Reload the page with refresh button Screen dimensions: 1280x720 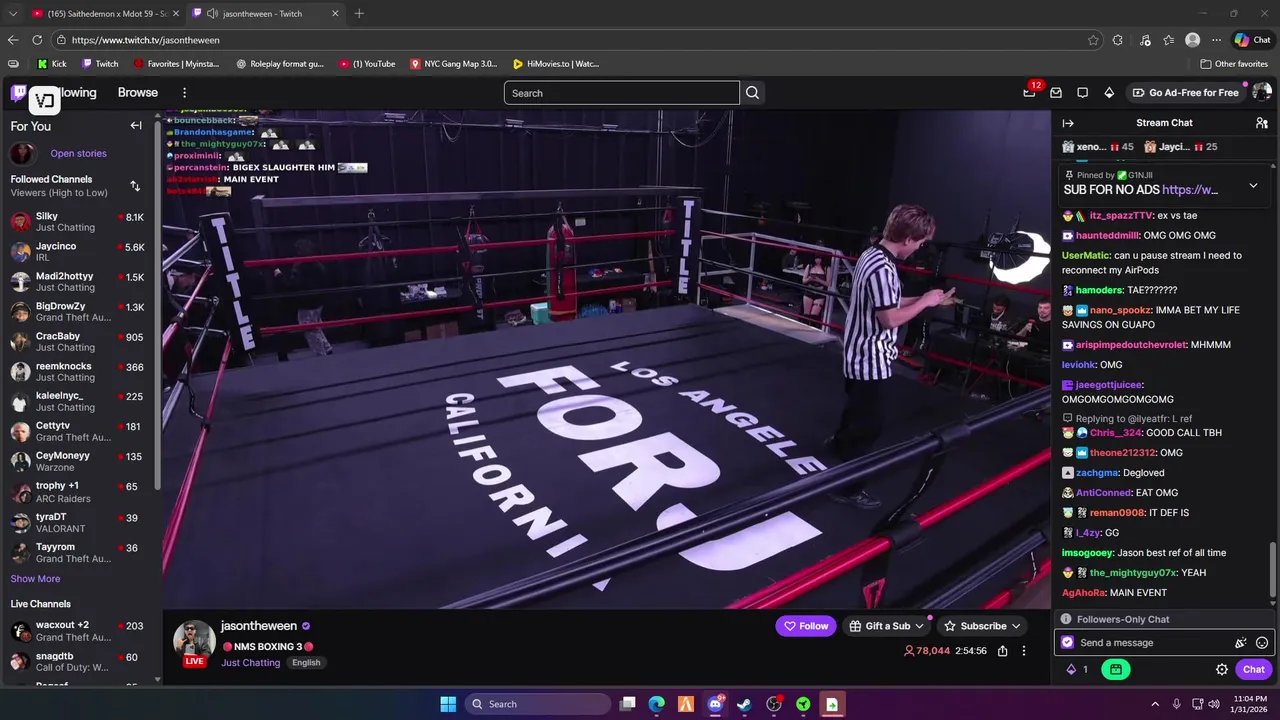pos(37,40)
